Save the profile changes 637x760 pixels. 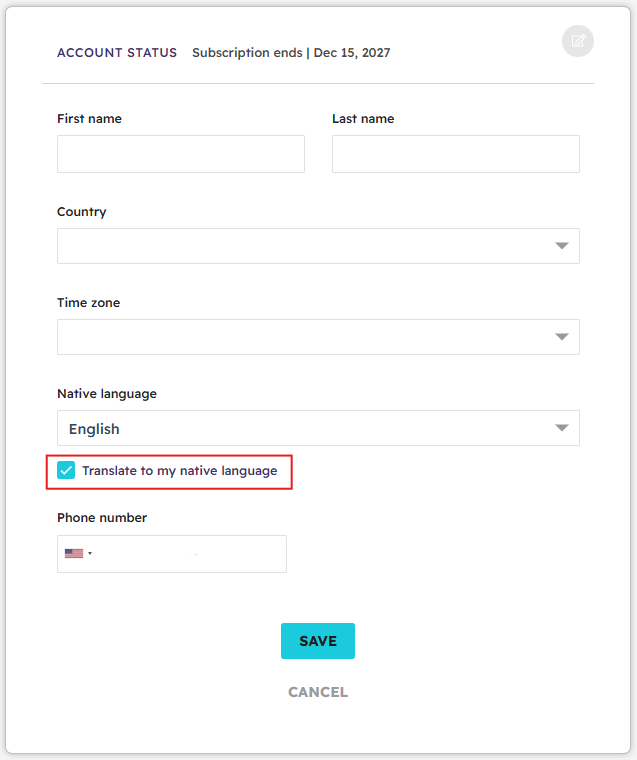click(x=318, y=641)
